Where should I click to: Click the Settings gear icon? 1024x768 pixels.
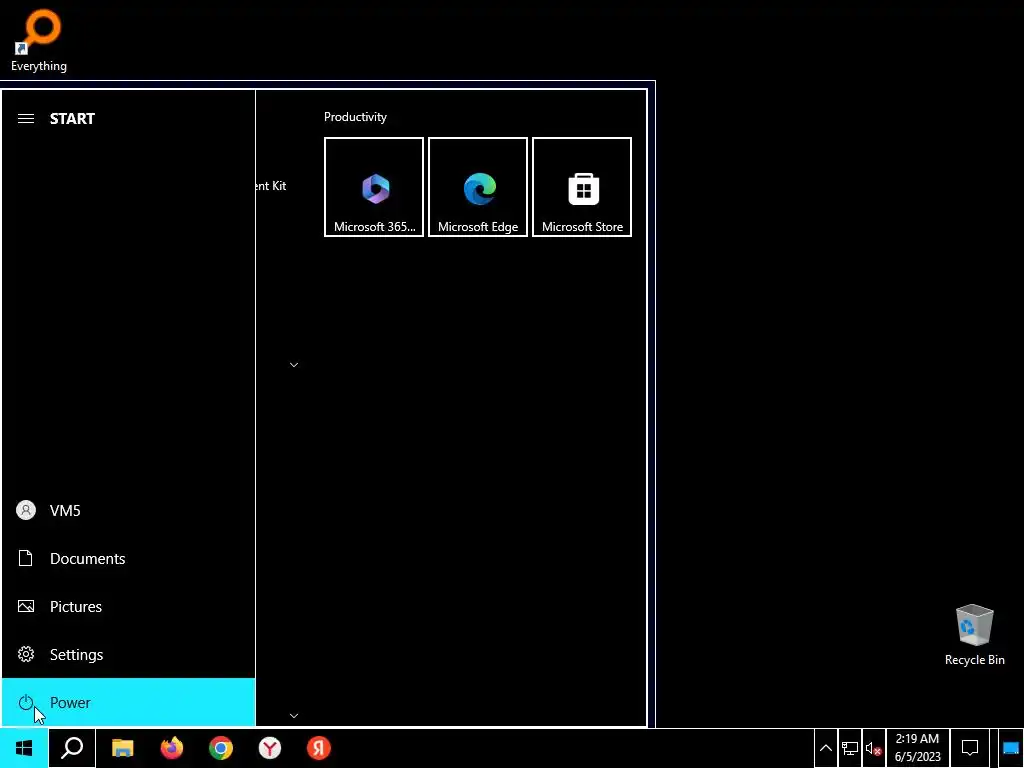25,654
